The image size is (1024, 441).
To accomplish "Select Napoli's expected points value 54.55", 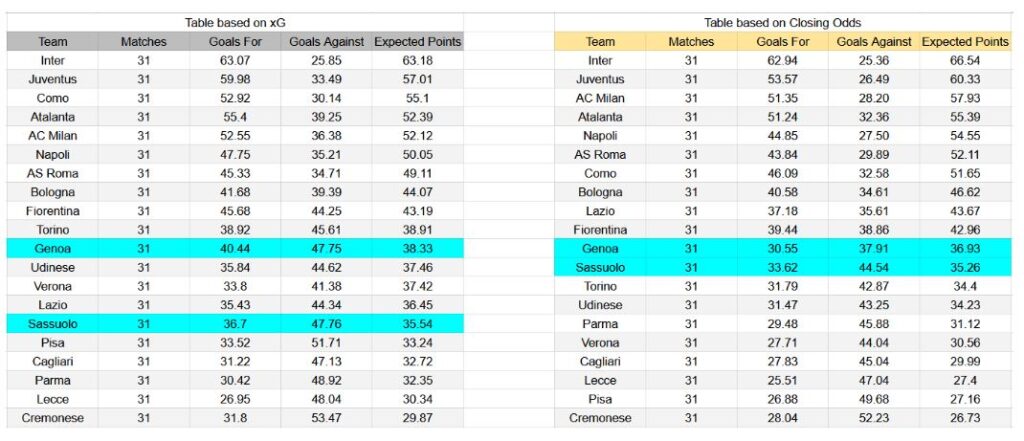I will [965, 135].
